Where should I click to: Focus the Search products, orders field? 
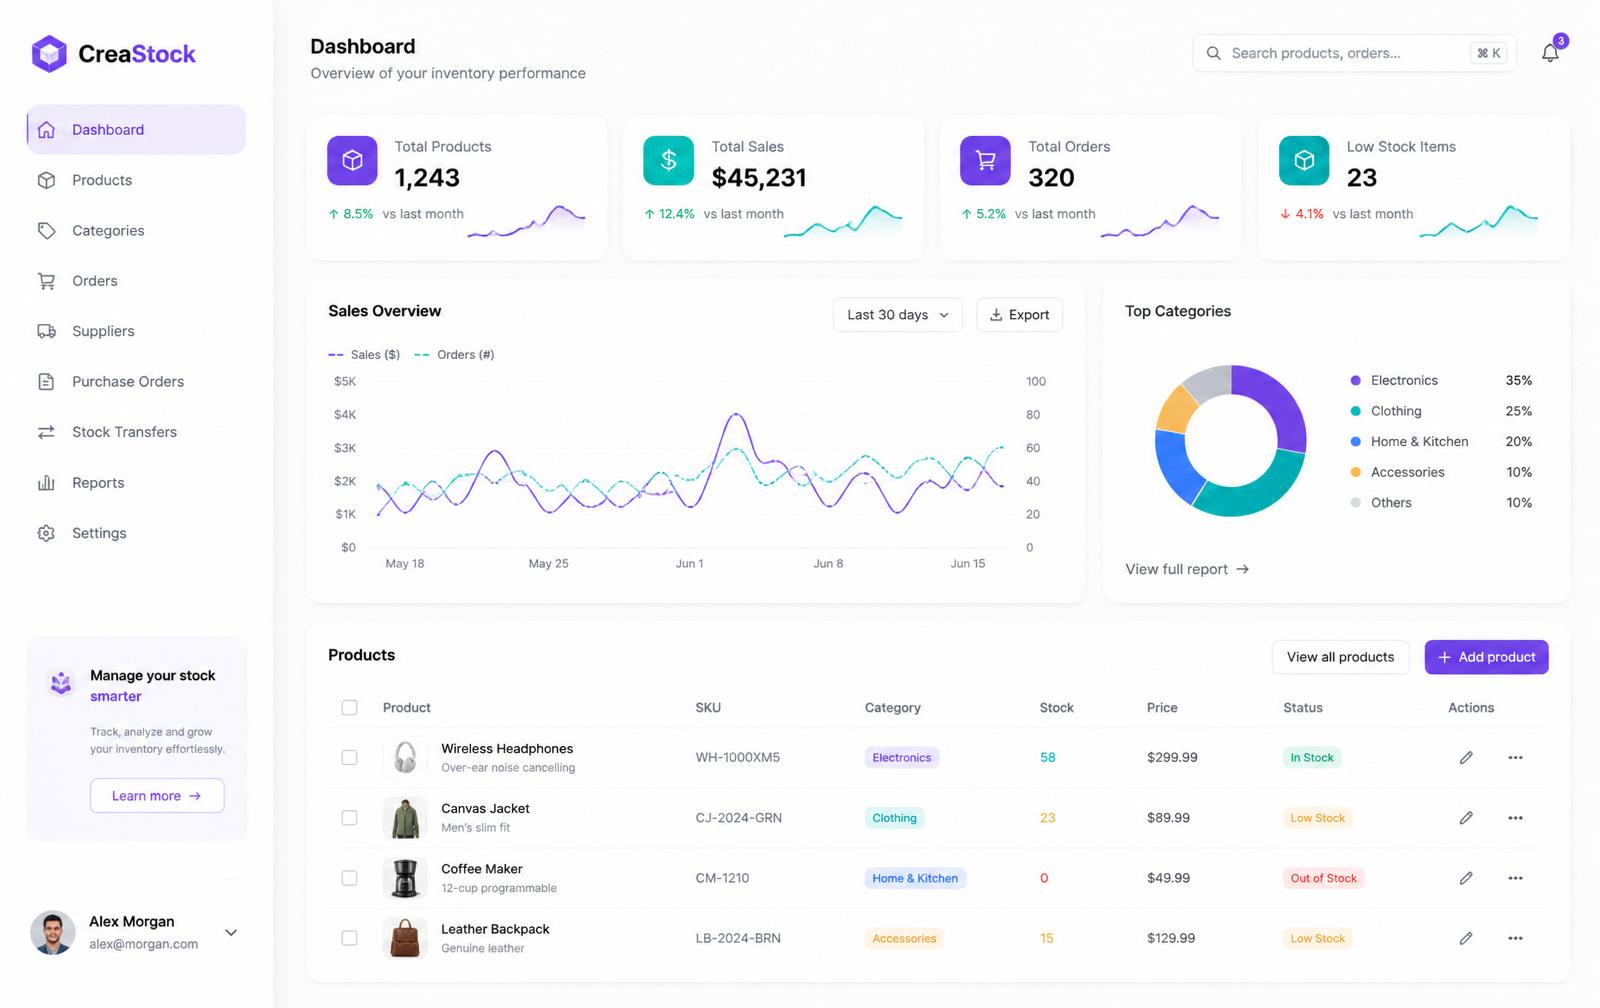pyautogui.click(x=1354, y=53)
